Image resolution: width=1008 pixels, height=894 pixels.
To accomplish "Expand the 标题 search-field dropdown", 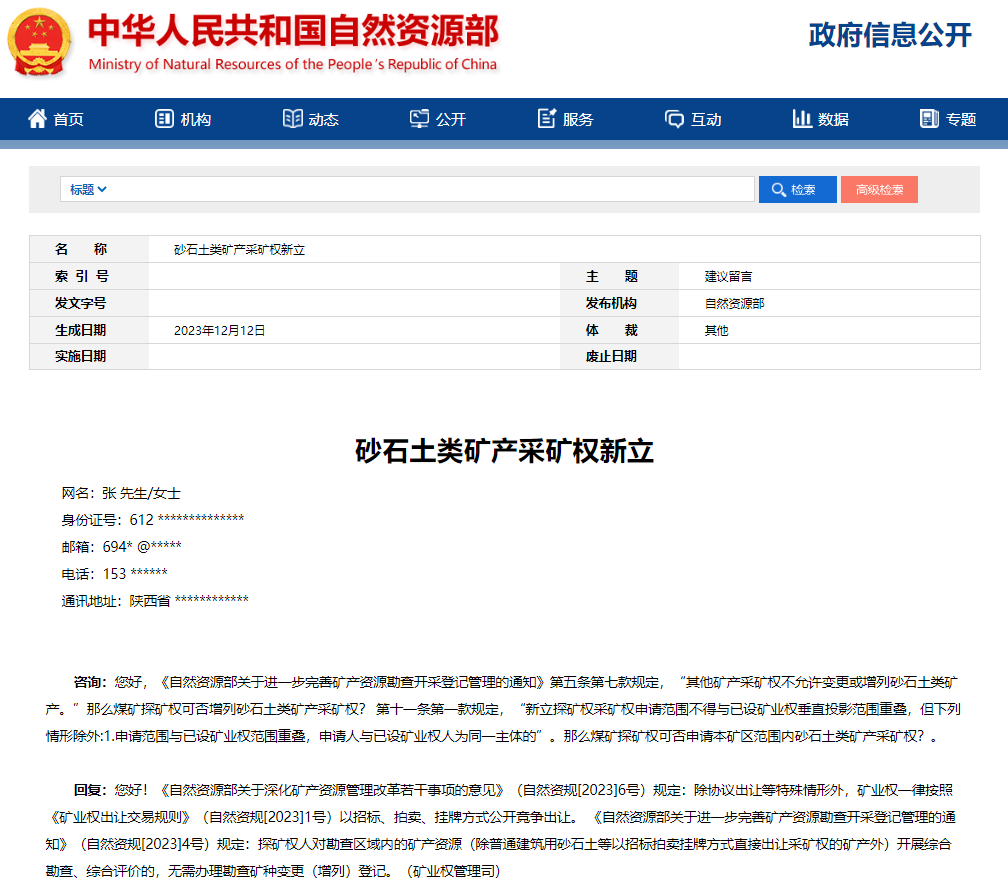I will 88,190.
